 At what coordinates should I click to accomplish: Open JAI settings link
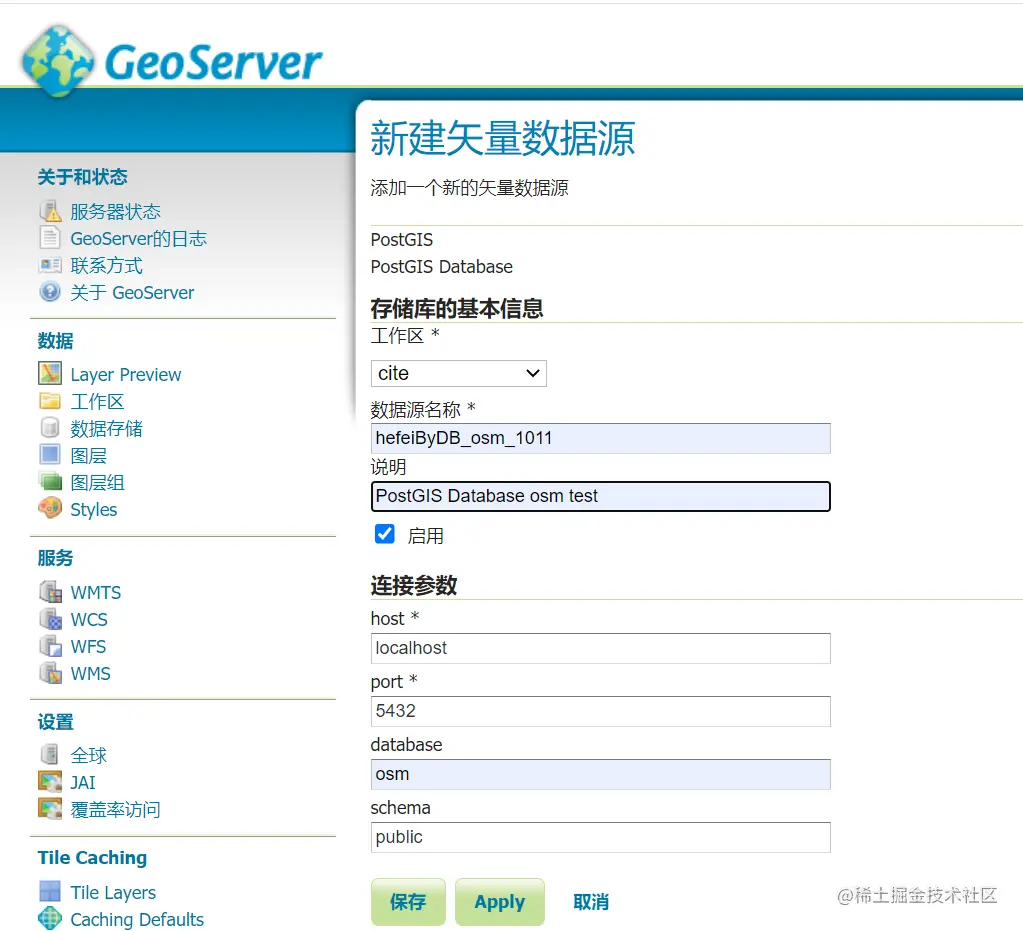click(x=82, y=782)
